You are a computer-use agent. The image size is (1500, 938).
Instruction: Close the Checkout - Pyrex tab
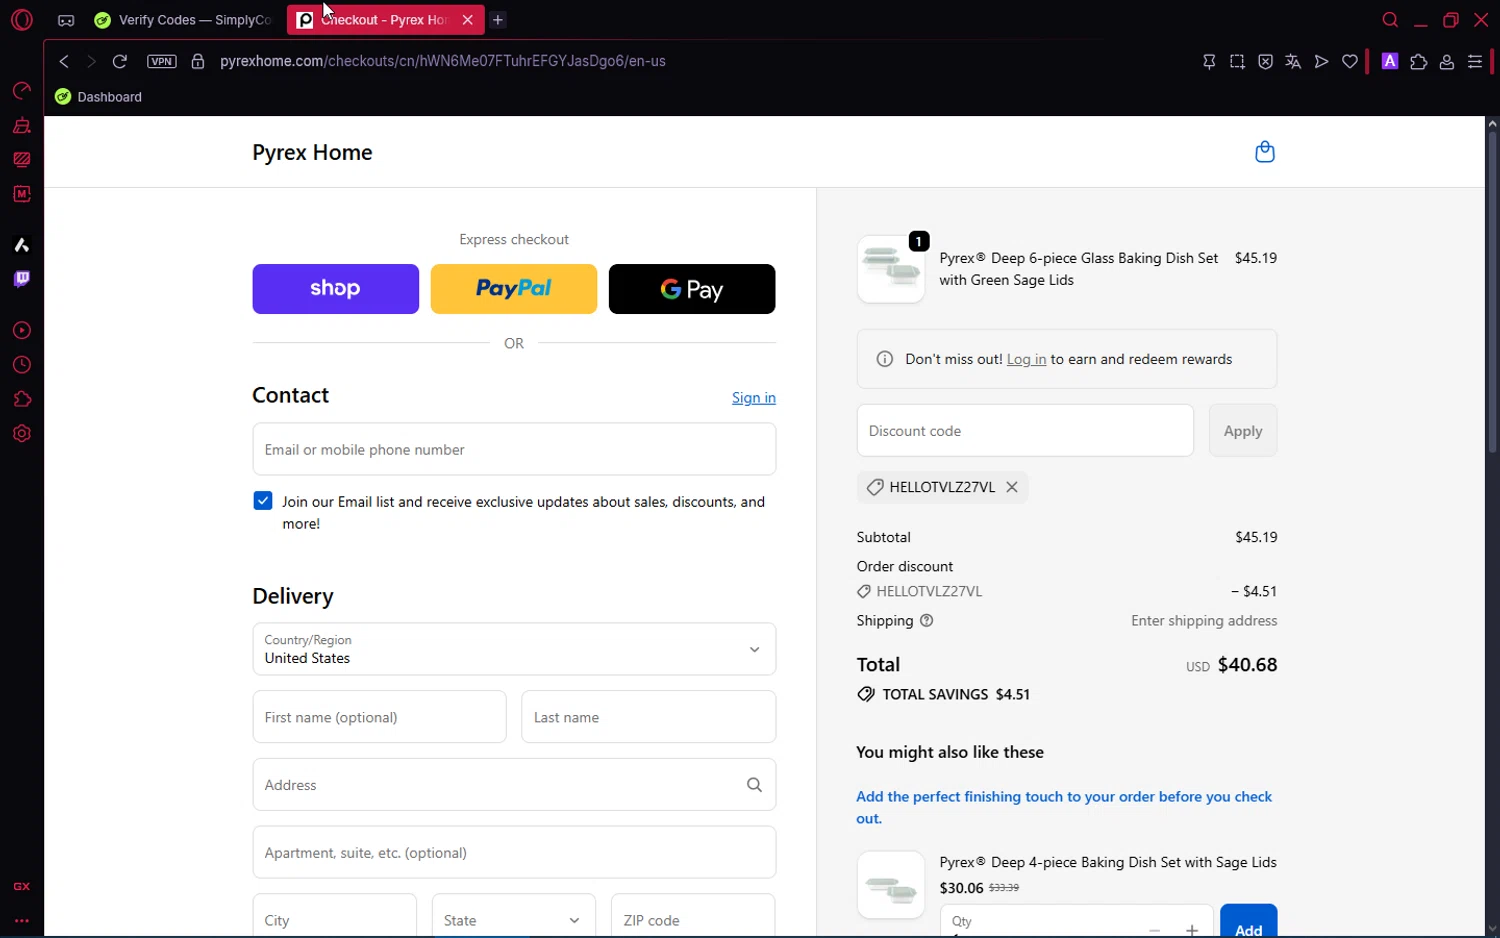(x=467, y=20)
